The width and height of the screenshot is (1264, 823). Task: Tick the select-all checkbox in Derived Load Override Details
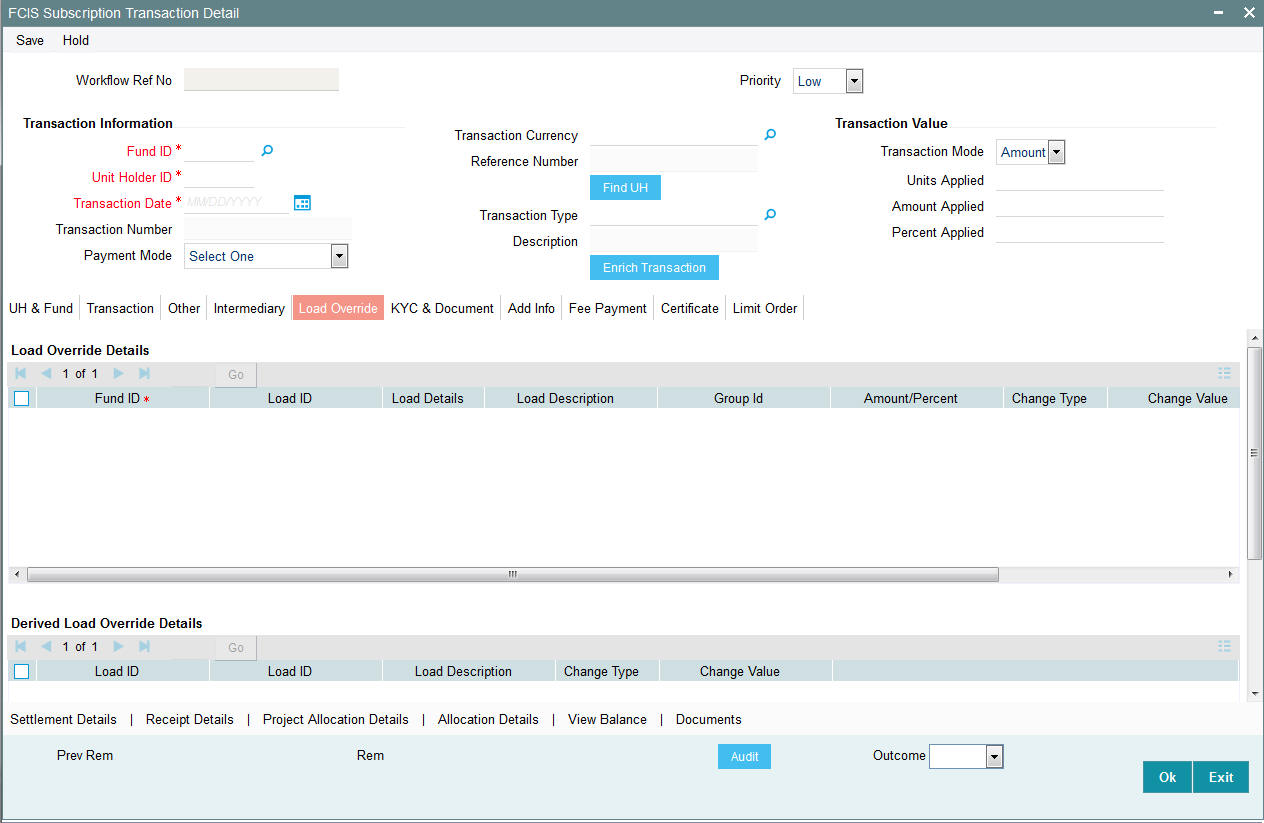(22, 671)
